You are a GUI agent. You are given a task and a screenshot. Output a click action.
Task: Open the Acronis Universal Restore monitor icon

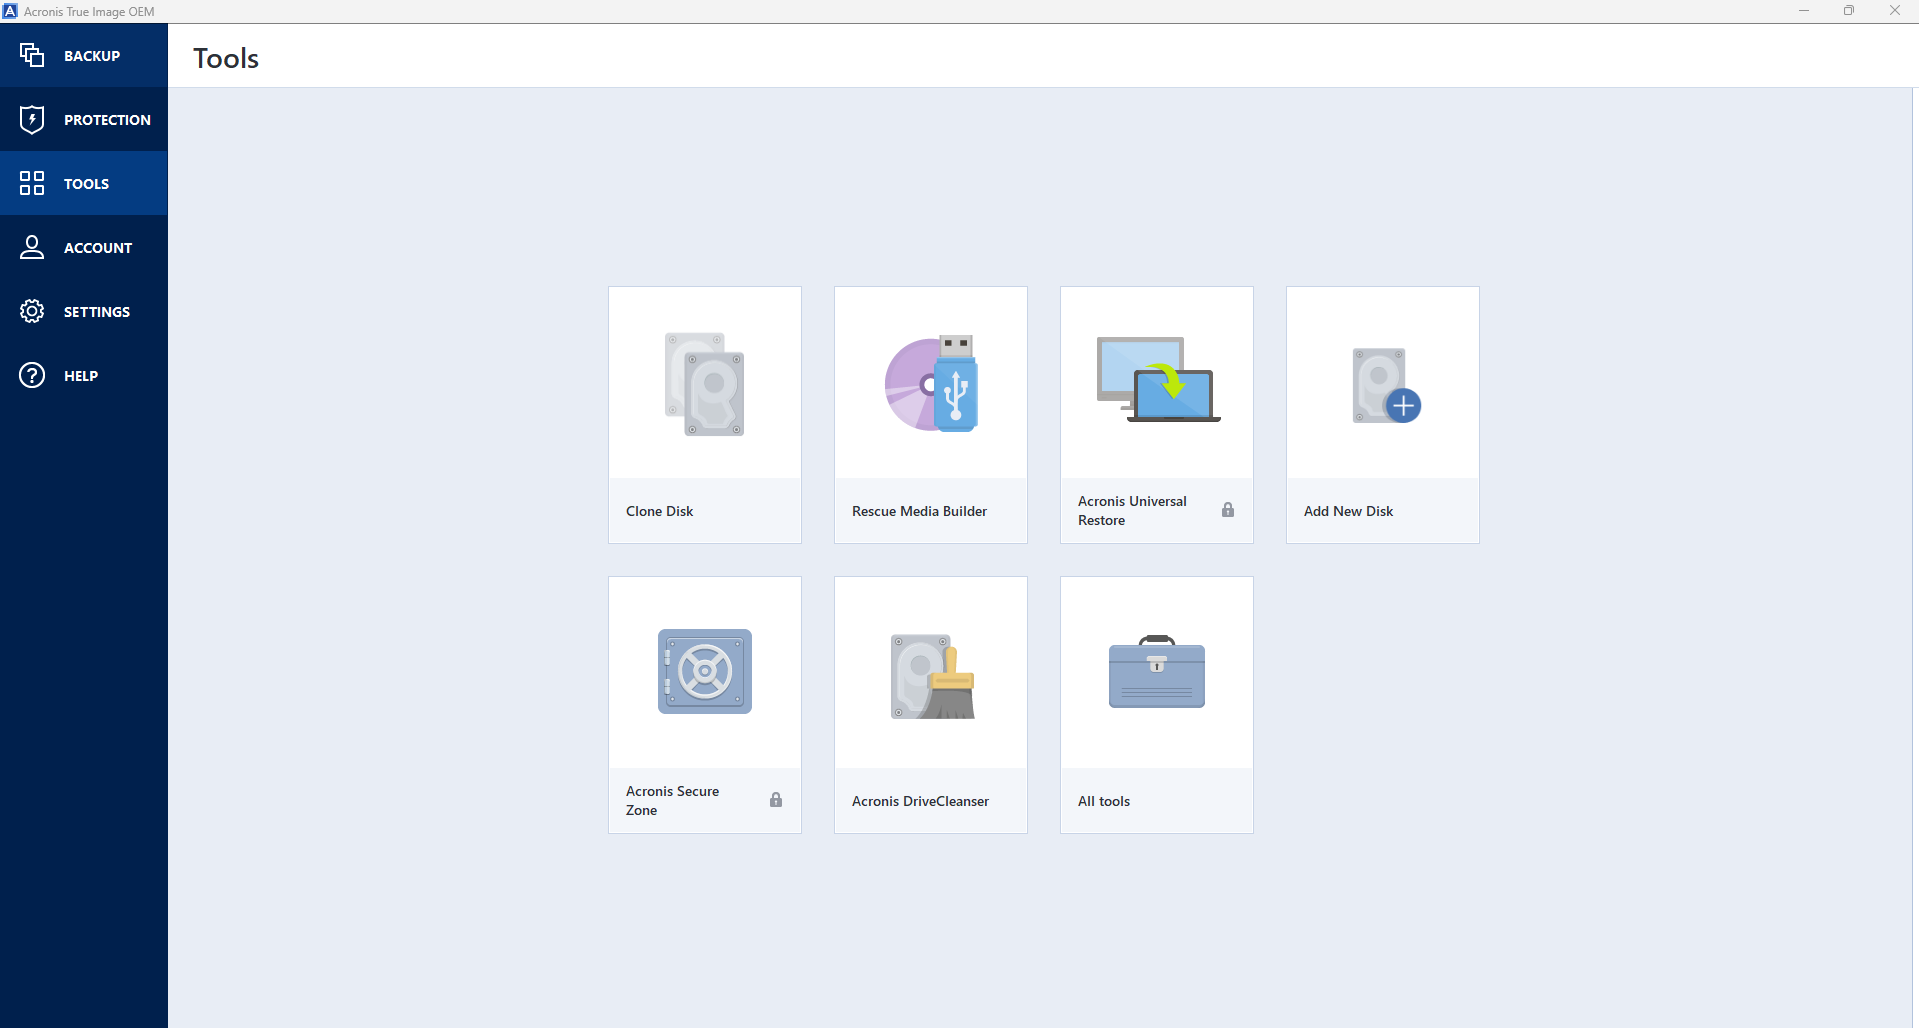coord(1158,379)
